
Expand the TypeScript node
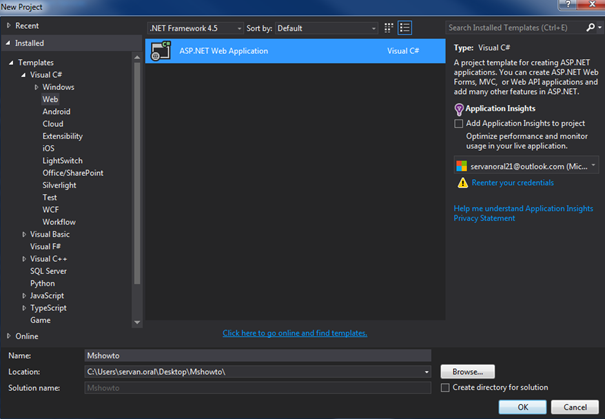pos(24,308)
